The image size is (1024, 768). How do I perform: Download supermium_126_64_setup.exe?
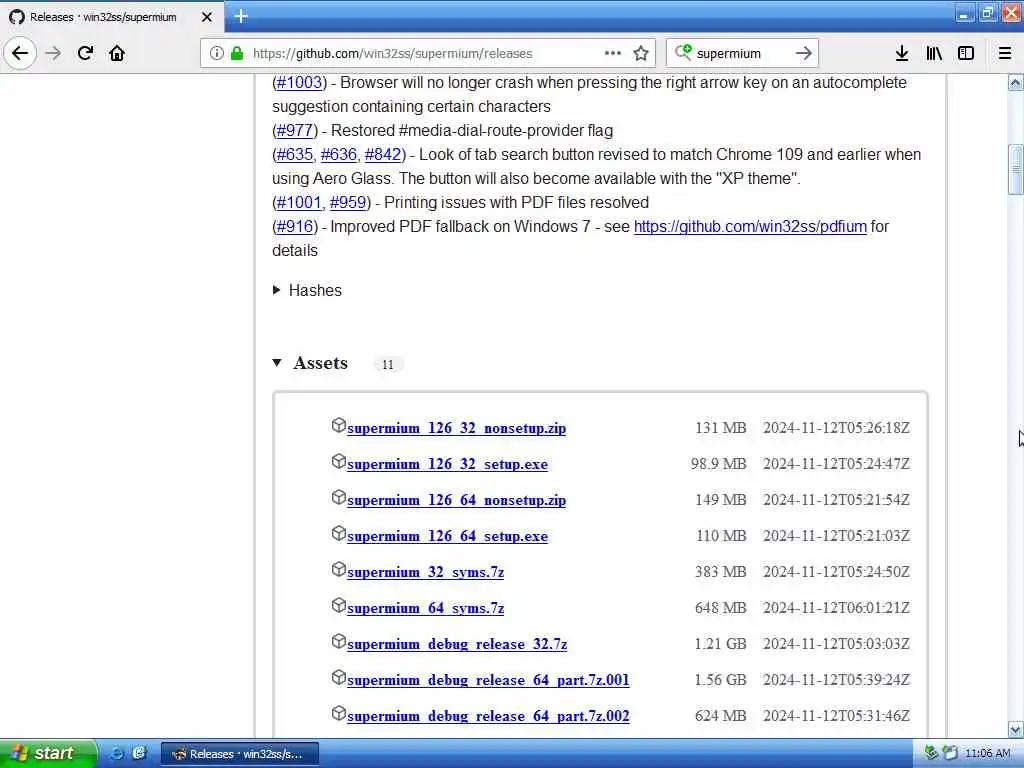pyautogui.click(x=447, y=536)
